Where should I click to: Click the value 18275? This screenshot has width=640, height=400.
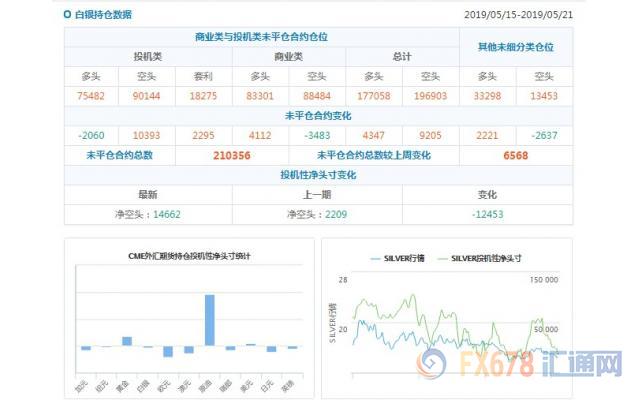(x=203, y=96)
